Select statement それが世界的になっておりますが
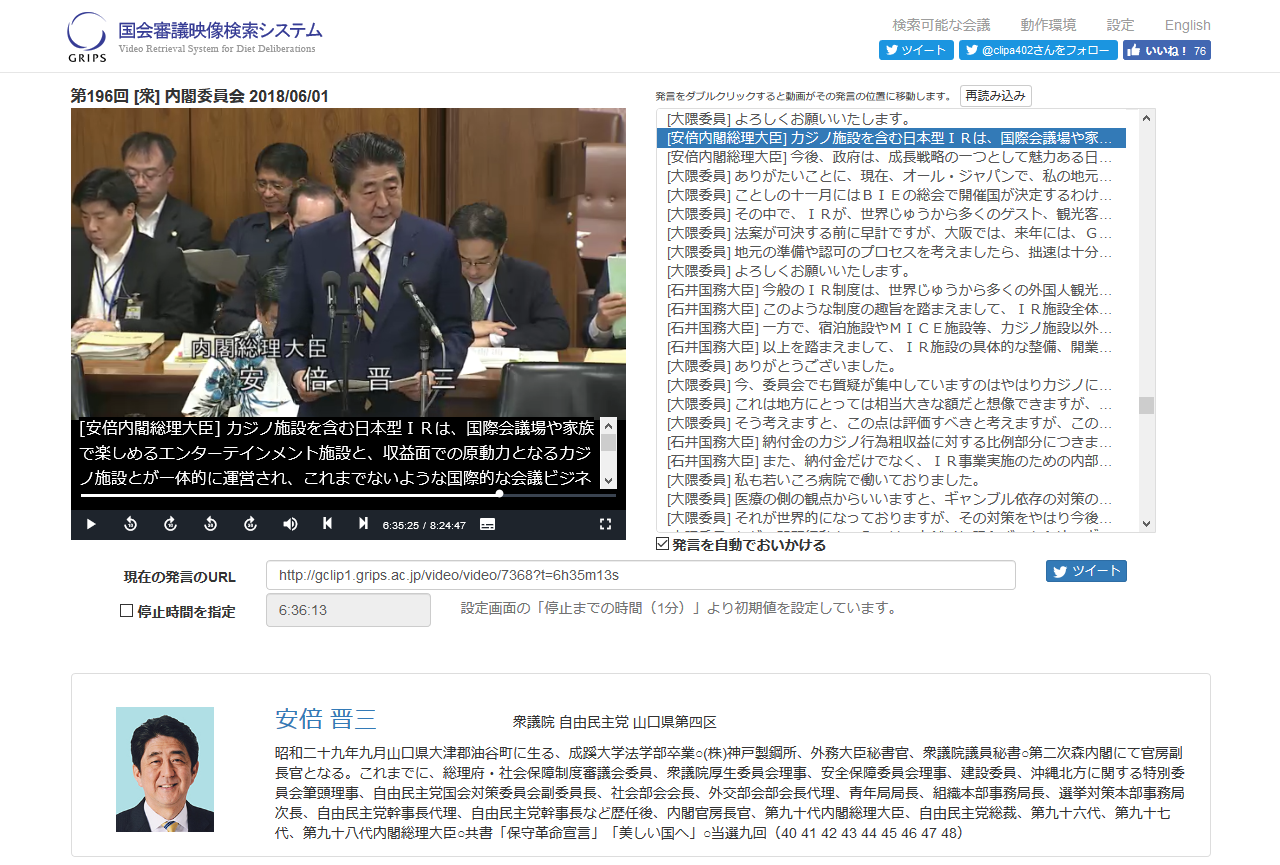This screenshot has height=865, width=1280. point(891,518)
